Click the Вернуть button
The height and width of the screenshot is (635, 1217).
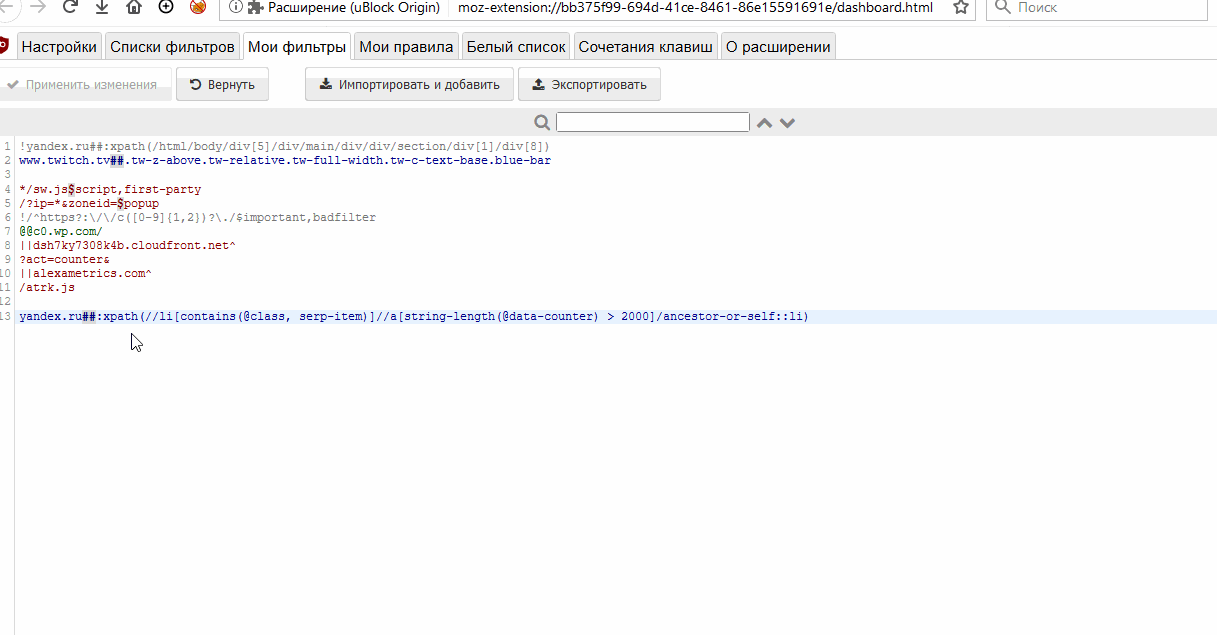(x=222, y=85)
